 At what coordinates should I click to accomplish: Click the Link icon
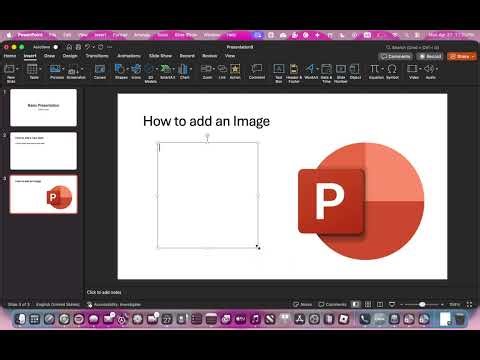click(222, 69)
